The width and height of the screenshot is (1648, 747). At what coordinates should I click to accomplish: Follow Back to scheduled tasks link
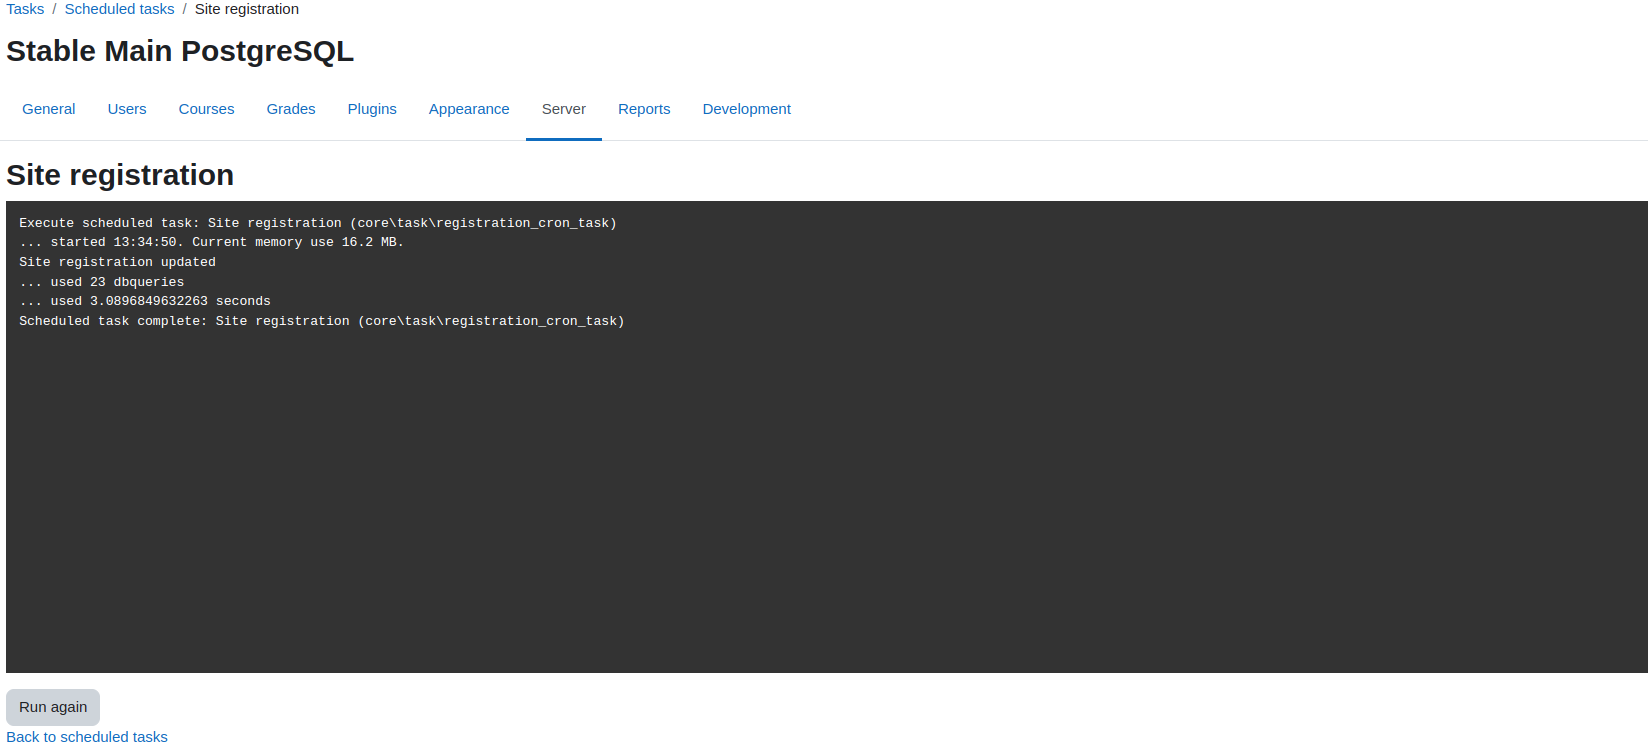87,737
